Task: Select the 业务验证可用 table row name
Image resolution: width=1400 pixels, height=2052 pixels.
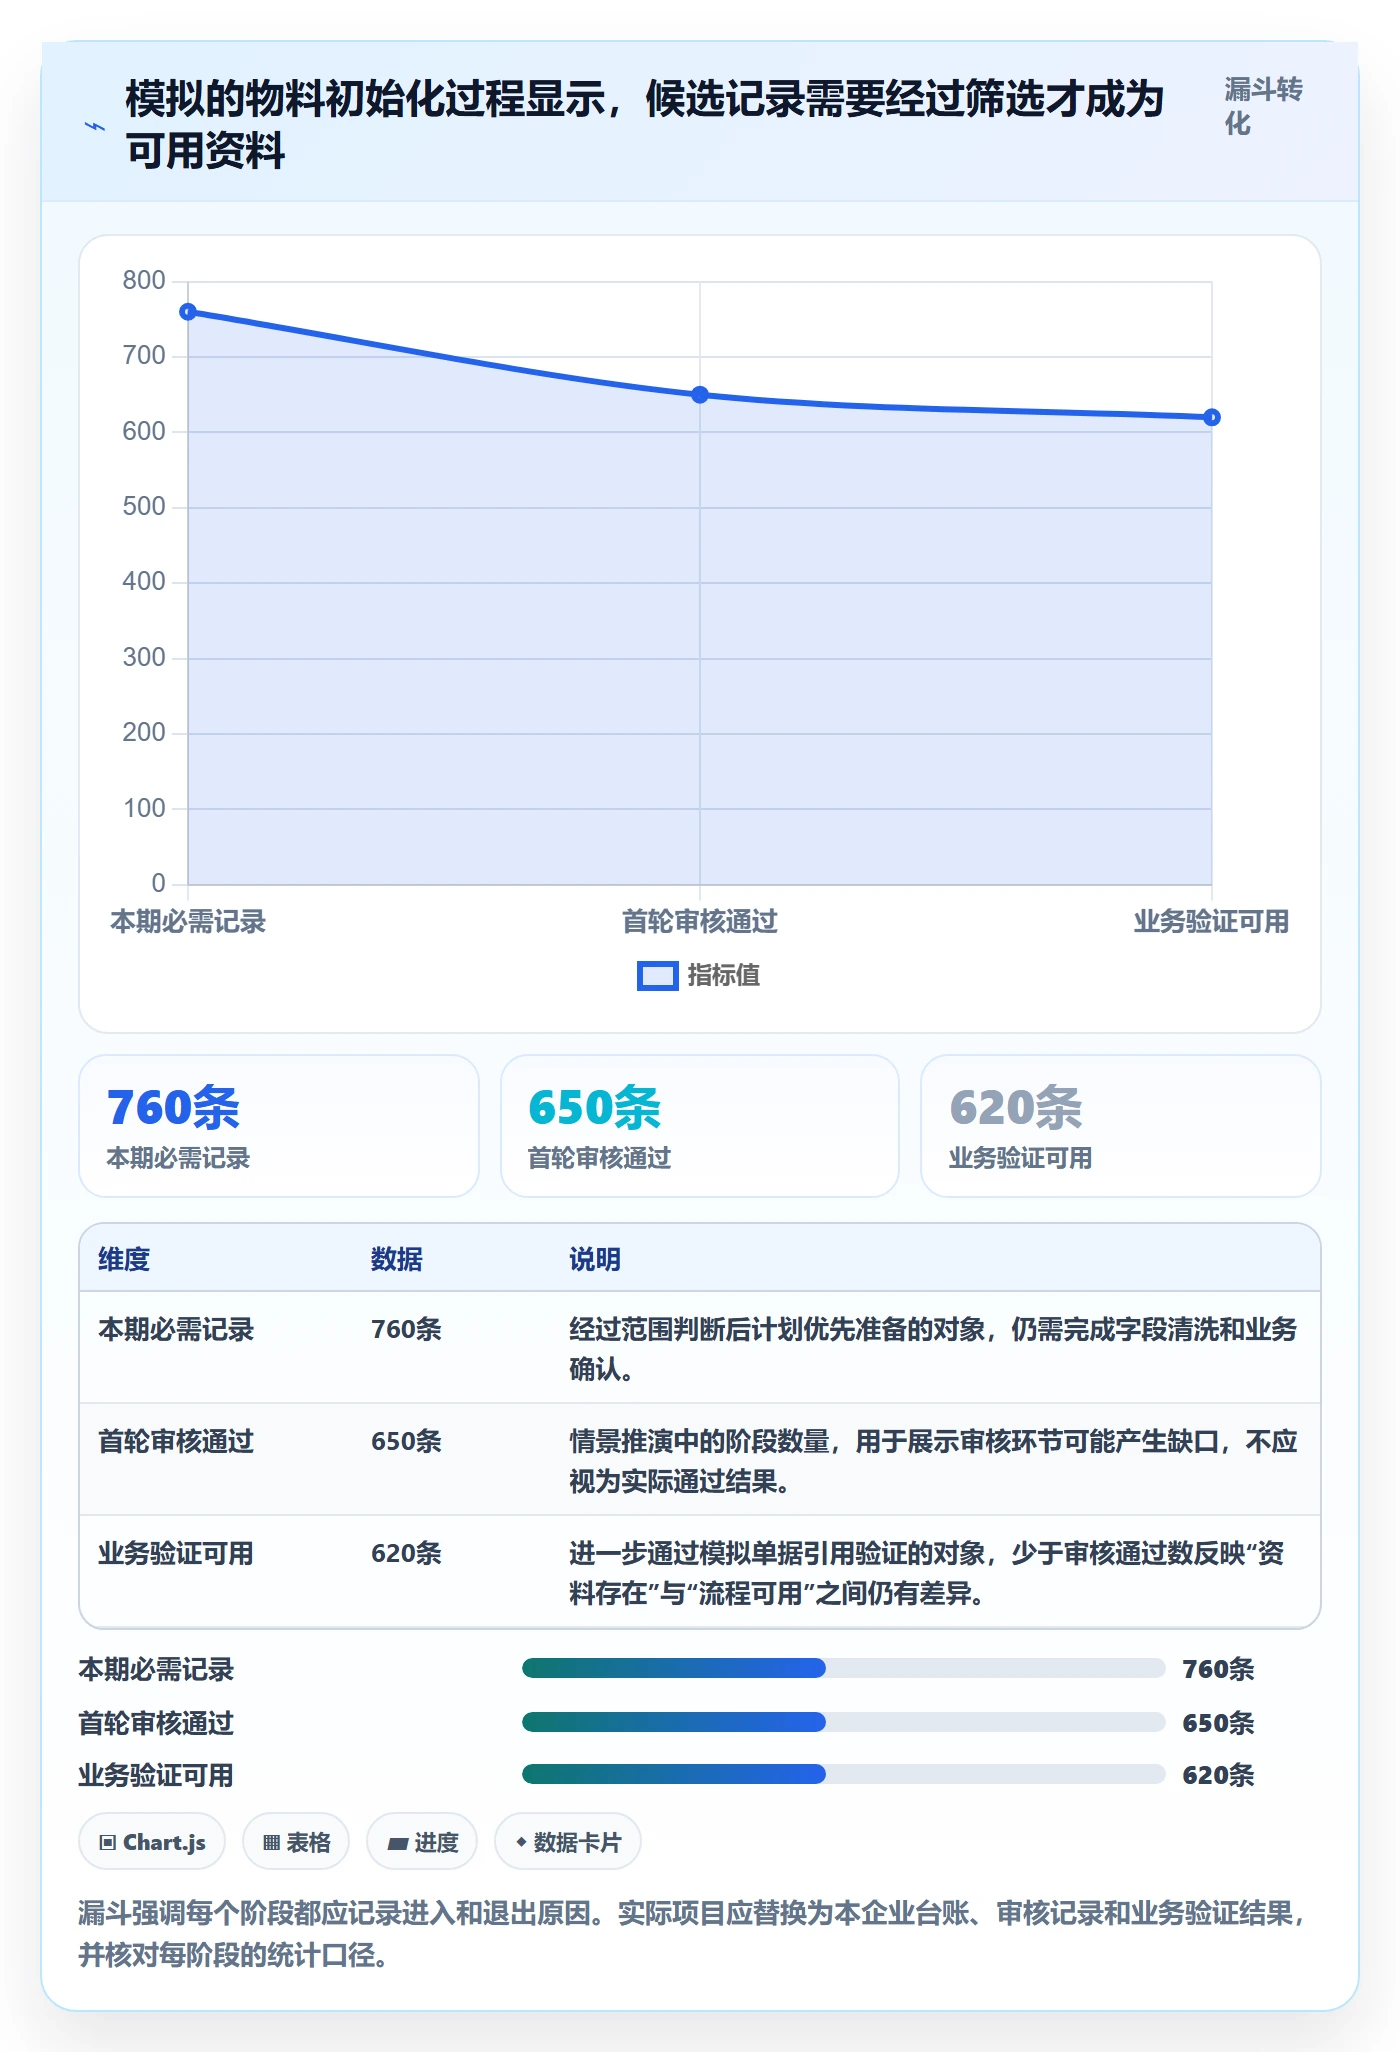Action: (176, 1553)
